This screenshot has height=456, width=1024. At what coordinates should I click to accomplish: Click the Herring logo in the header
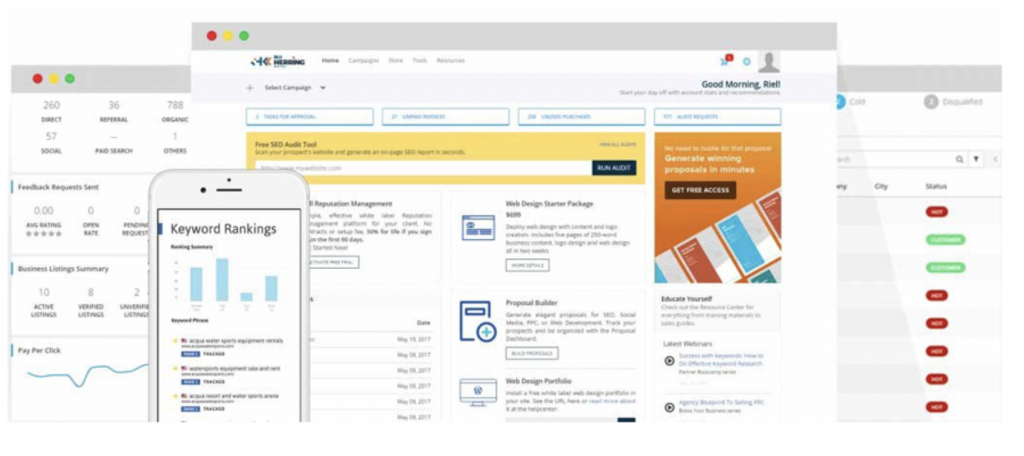coord(278,61)
